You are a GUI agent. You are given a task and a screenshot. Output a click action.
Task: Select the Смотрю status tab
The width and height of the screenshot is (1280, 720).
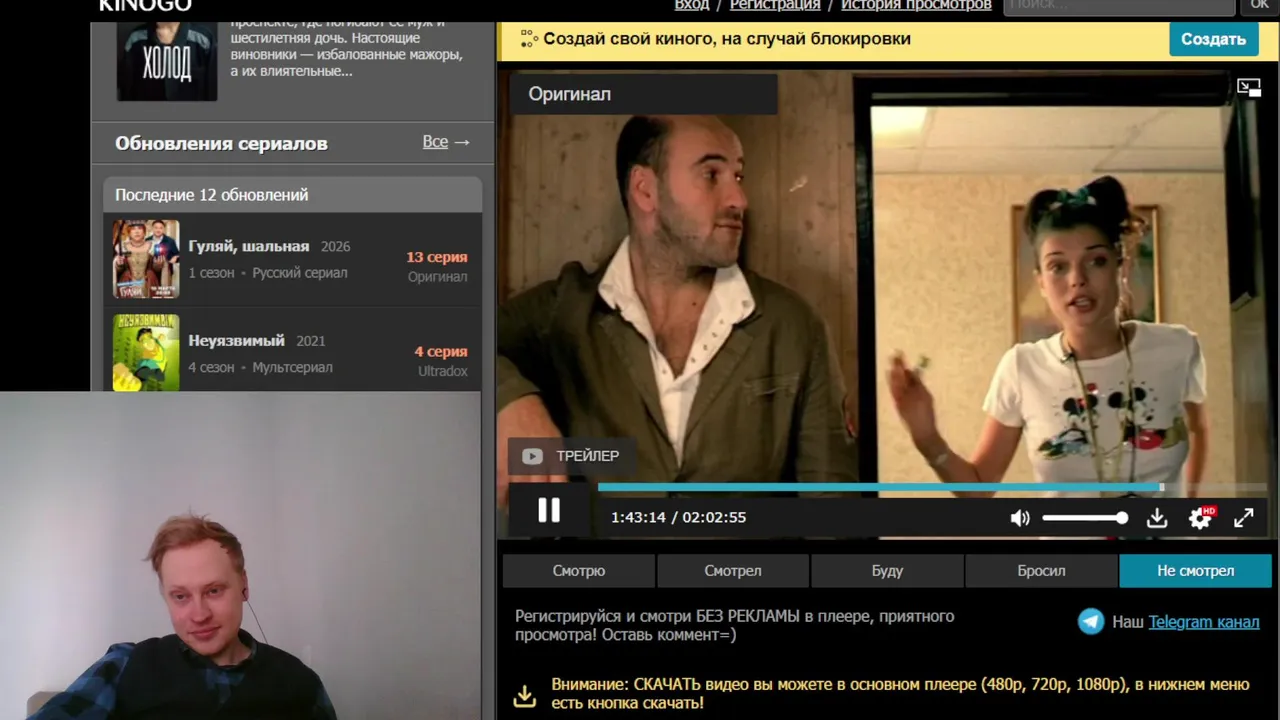579,571
